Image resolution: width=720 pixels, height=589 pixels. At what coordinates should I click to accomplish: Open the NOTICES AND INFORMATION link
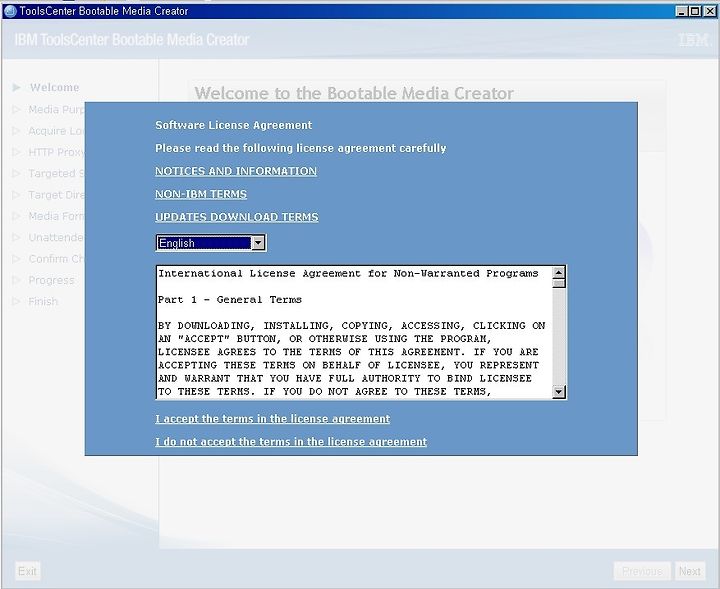236,171
